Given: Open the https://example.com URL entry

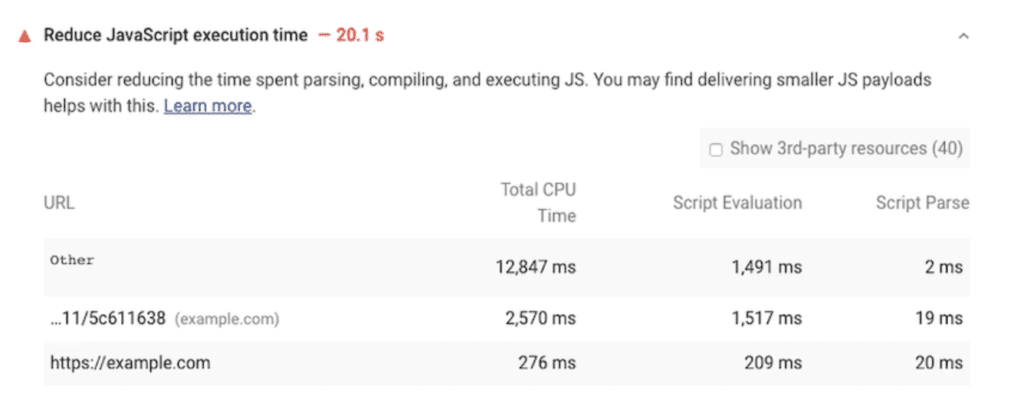Looking at the screenshot, I should tap(130, 363).
